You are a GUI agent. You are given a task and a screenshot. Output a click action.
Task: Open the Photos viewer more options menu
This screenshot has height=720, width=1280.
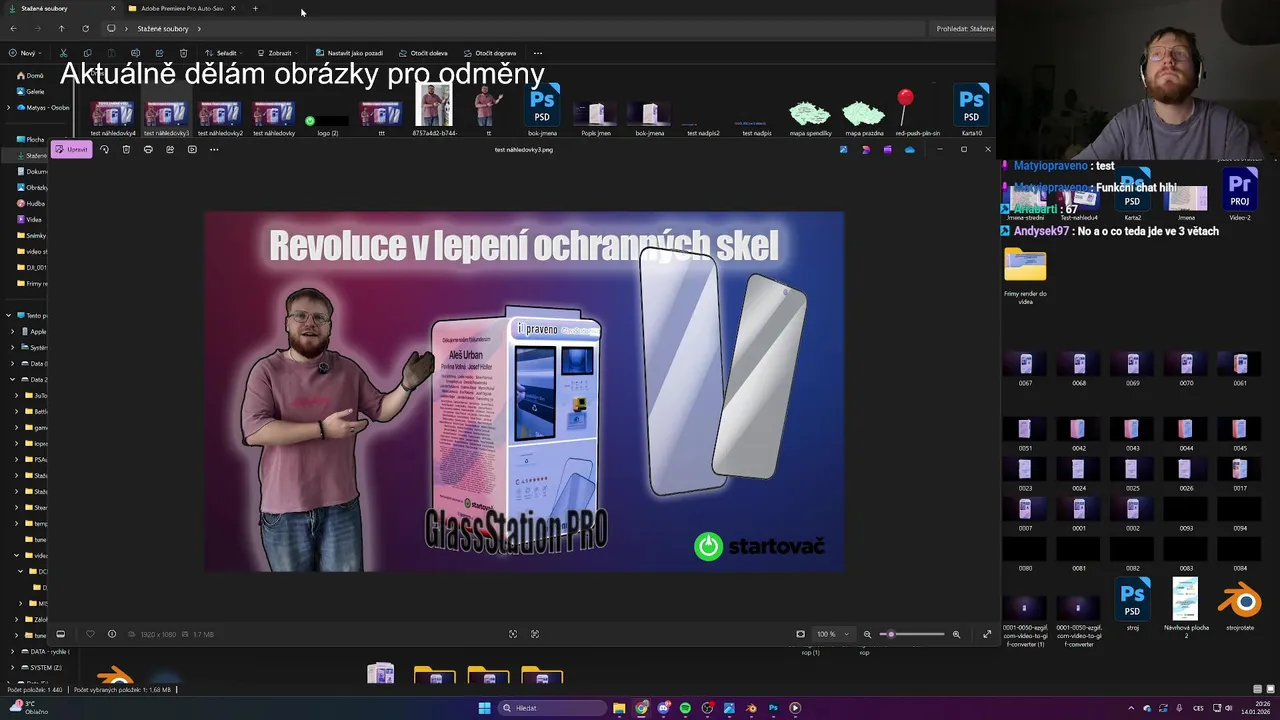(x=214, y=149)
